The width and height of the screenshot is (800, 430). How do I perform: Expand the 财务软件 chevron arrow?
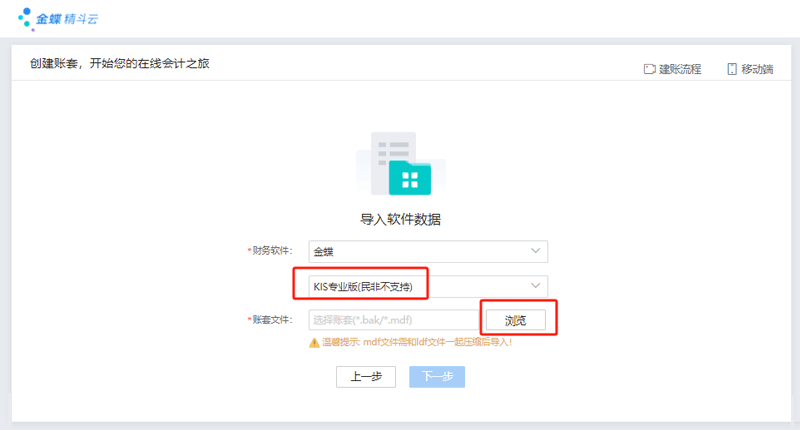click(x=535, y=251)
